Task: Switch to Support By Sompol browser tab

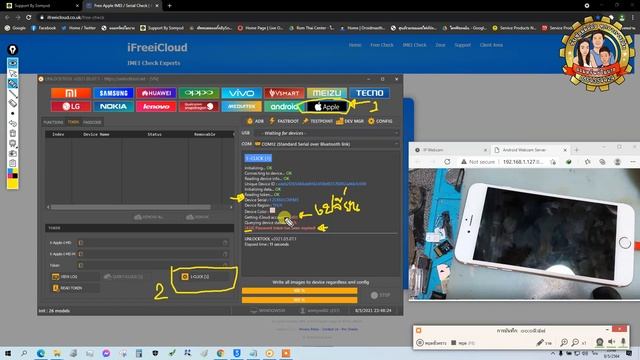Action: (42, 6)
